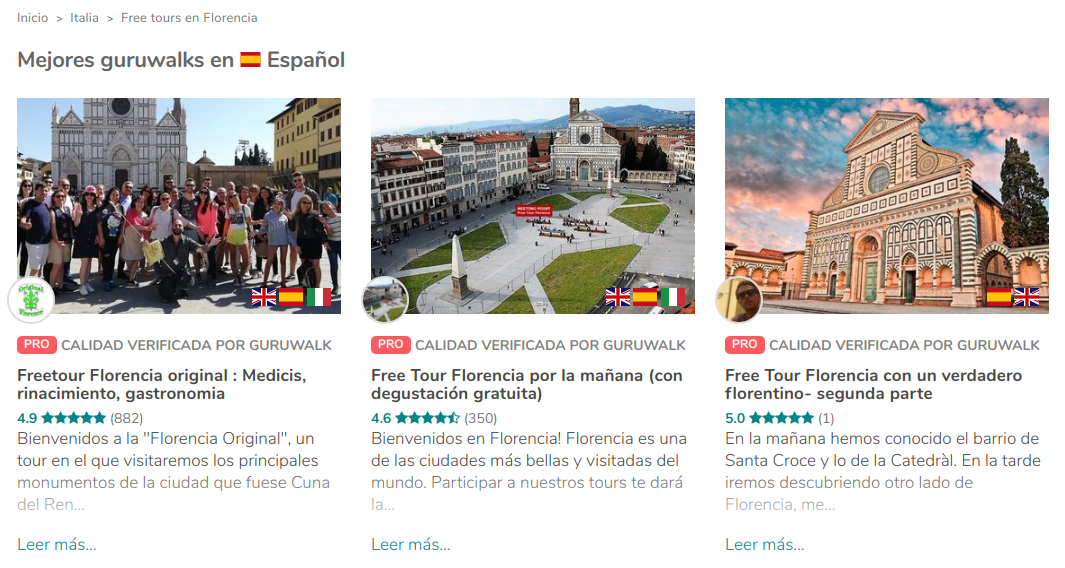Click the guide avatar on the morning tour card
This screenshot has width=1065, height=568.
click(385, 300)
